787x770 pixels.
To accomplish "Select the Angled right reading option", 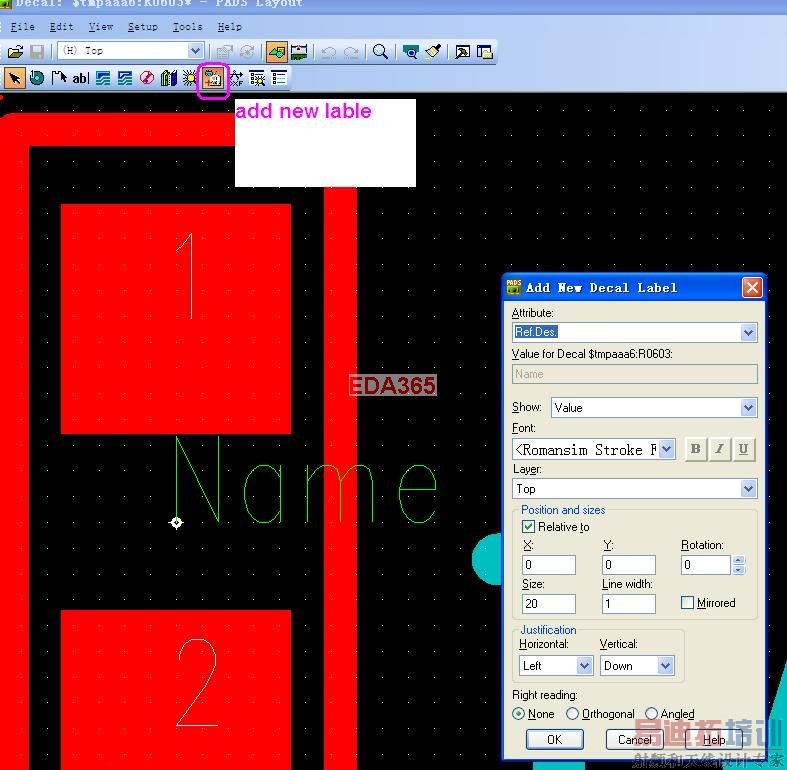I will click(651, 714).
